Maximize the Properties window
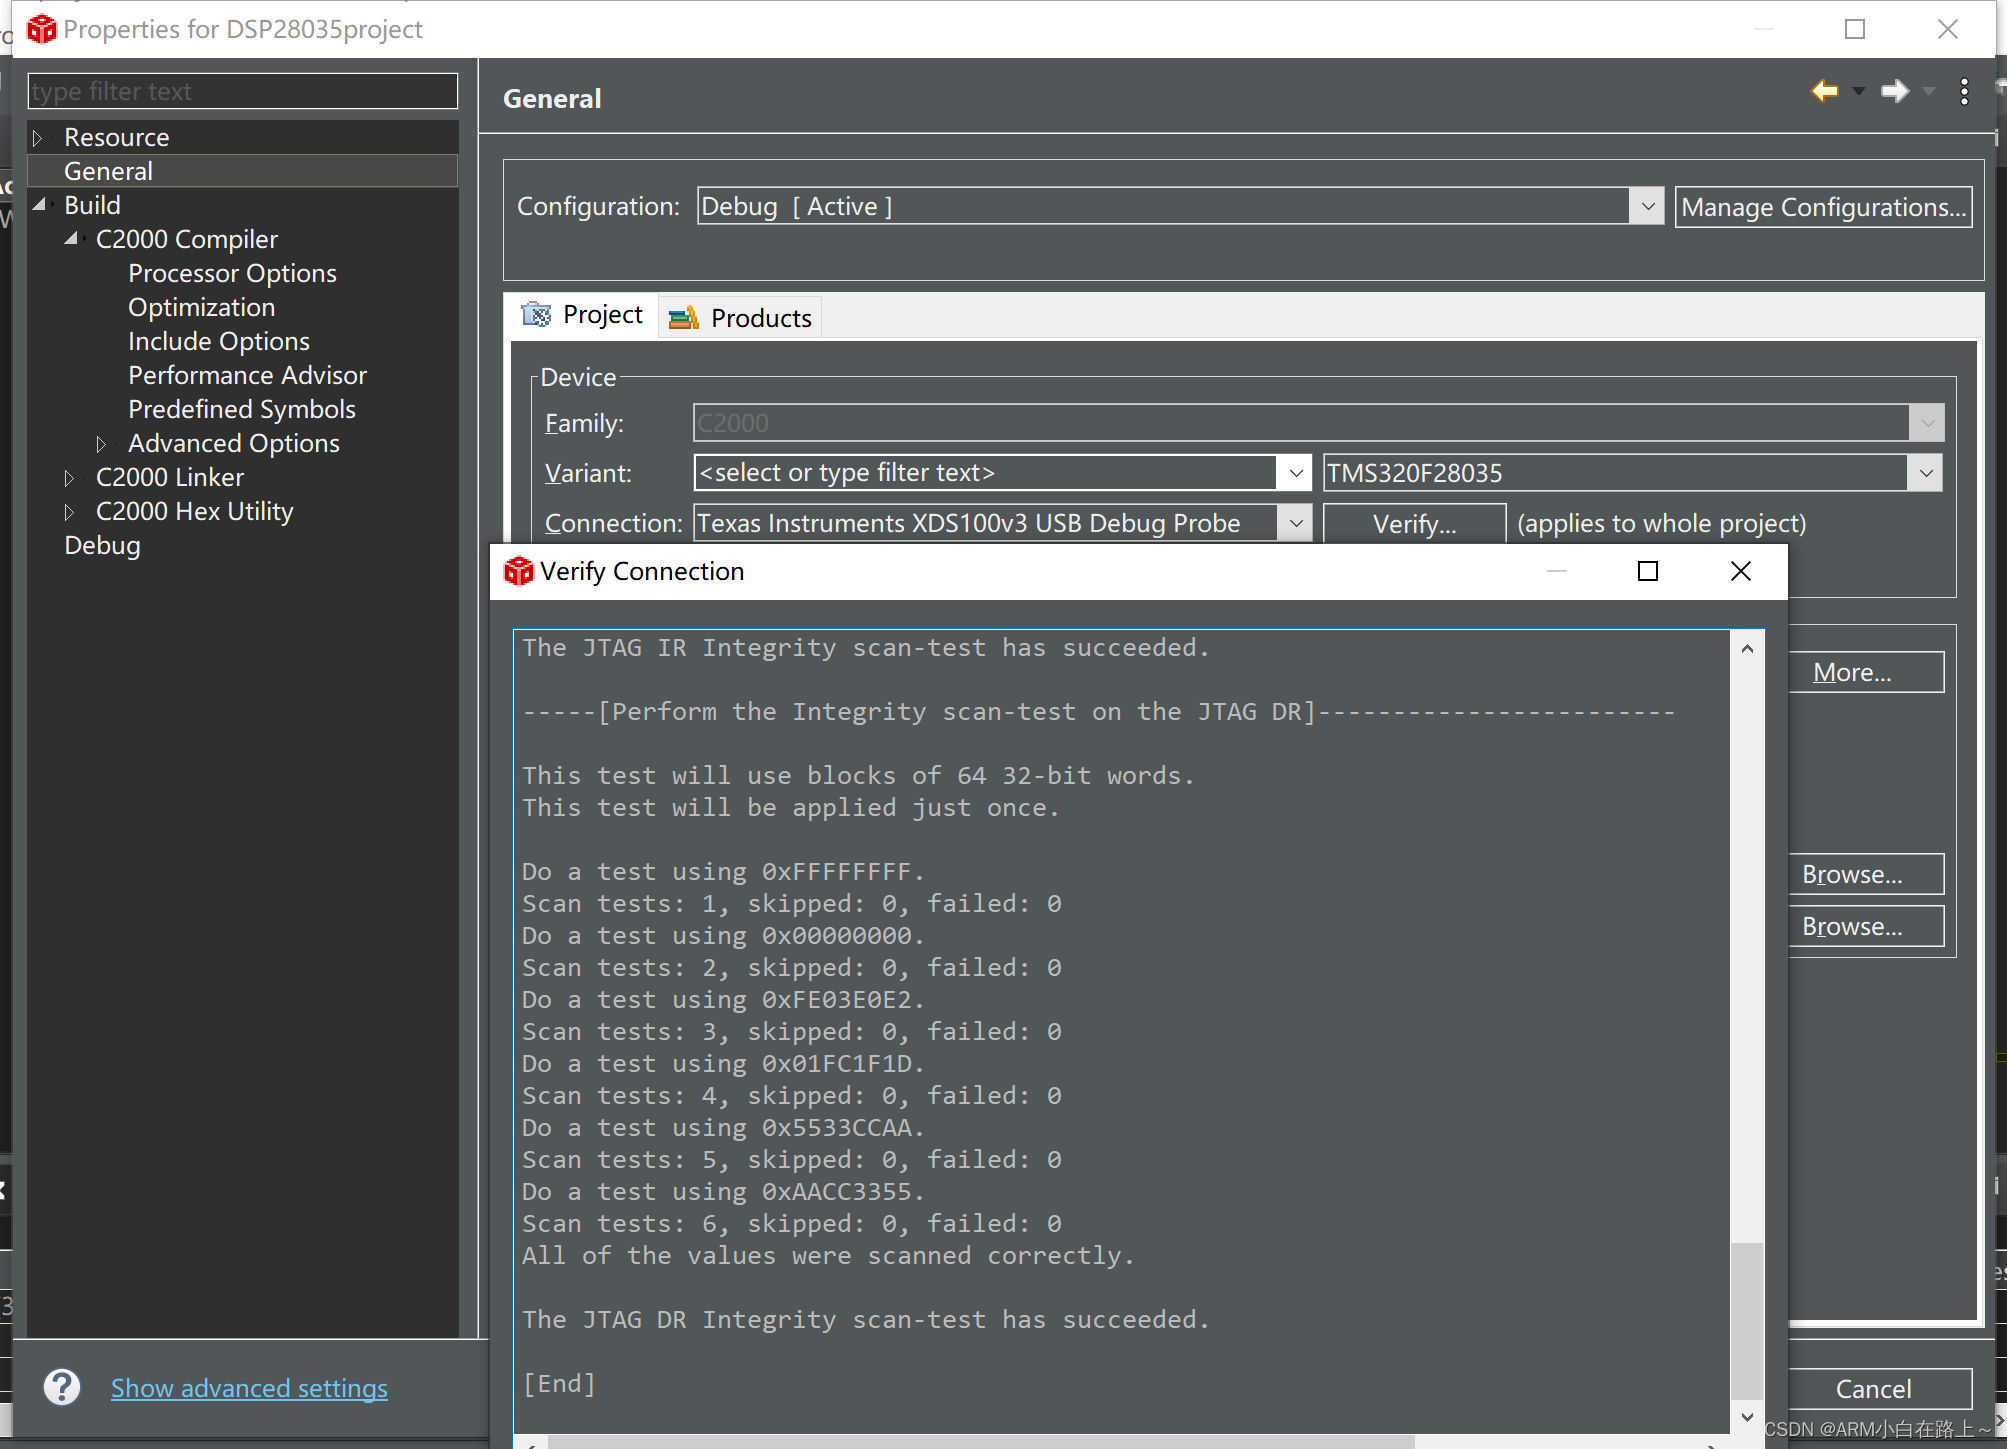The image size is (2007, 1449). point(1855,29)
